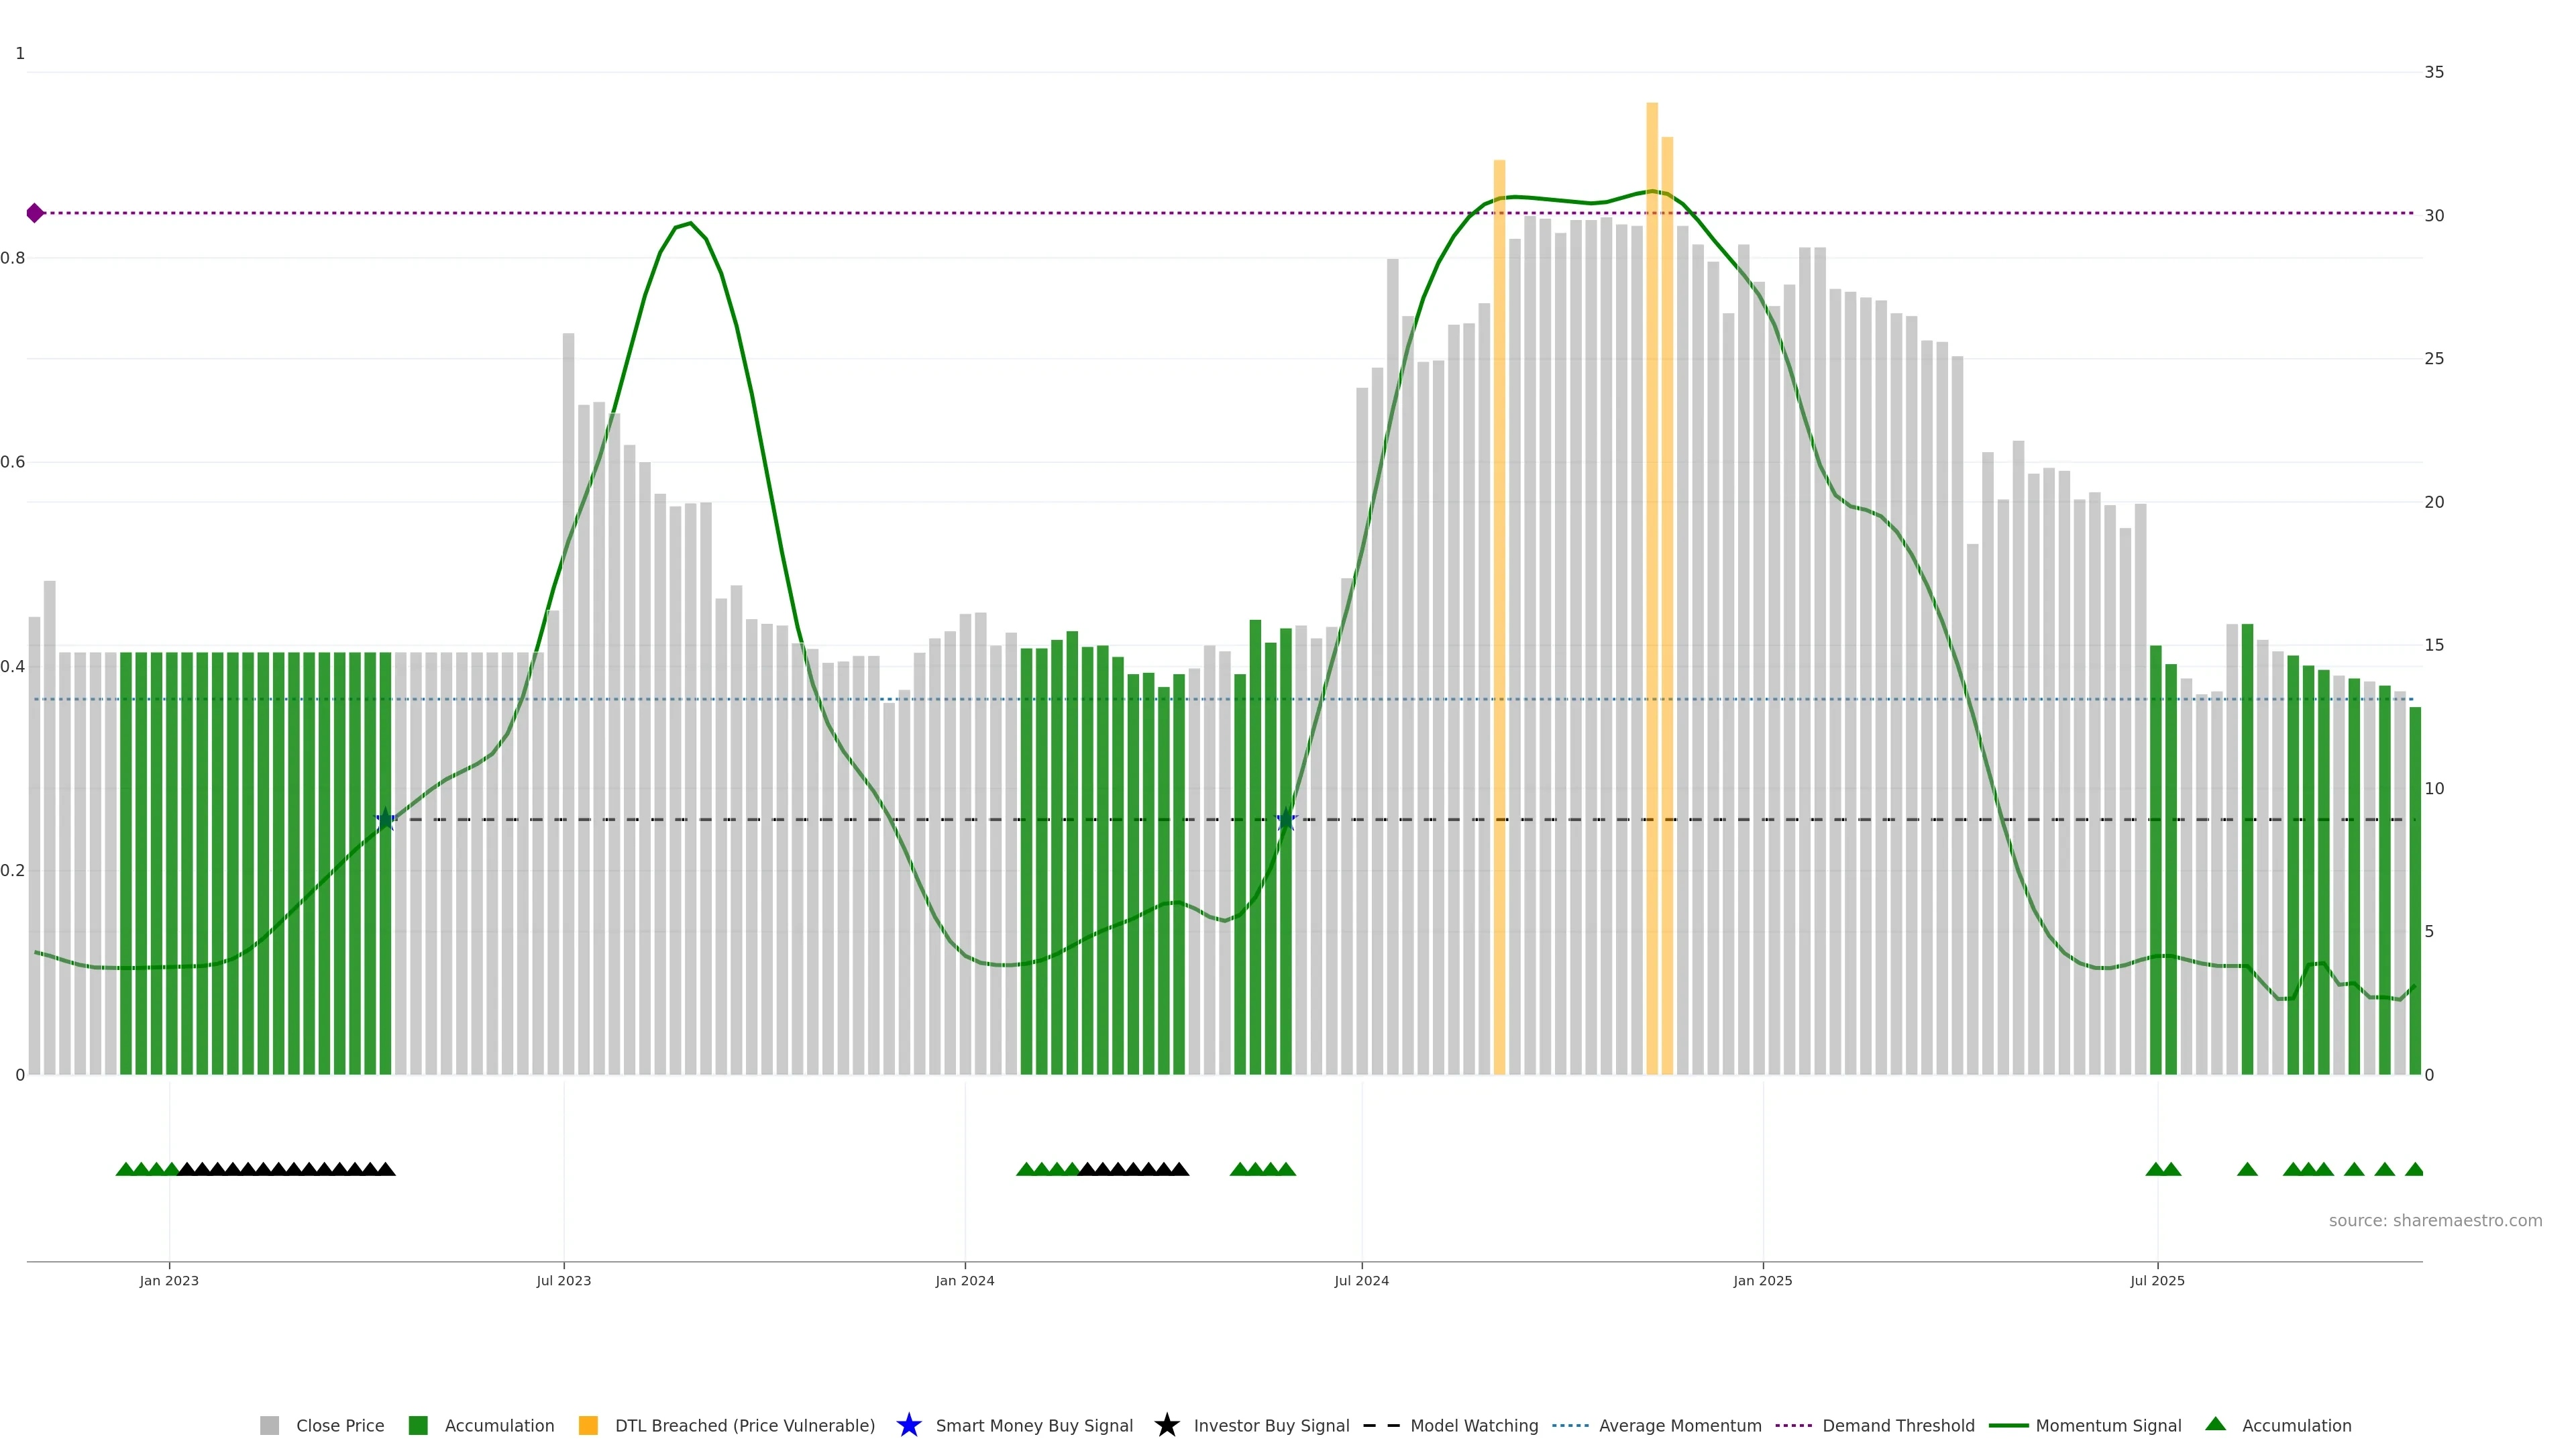The image size is (2576, 1449).
Task: Click the Jul 2024 x-axis label
Action: click(1361, 1280)
